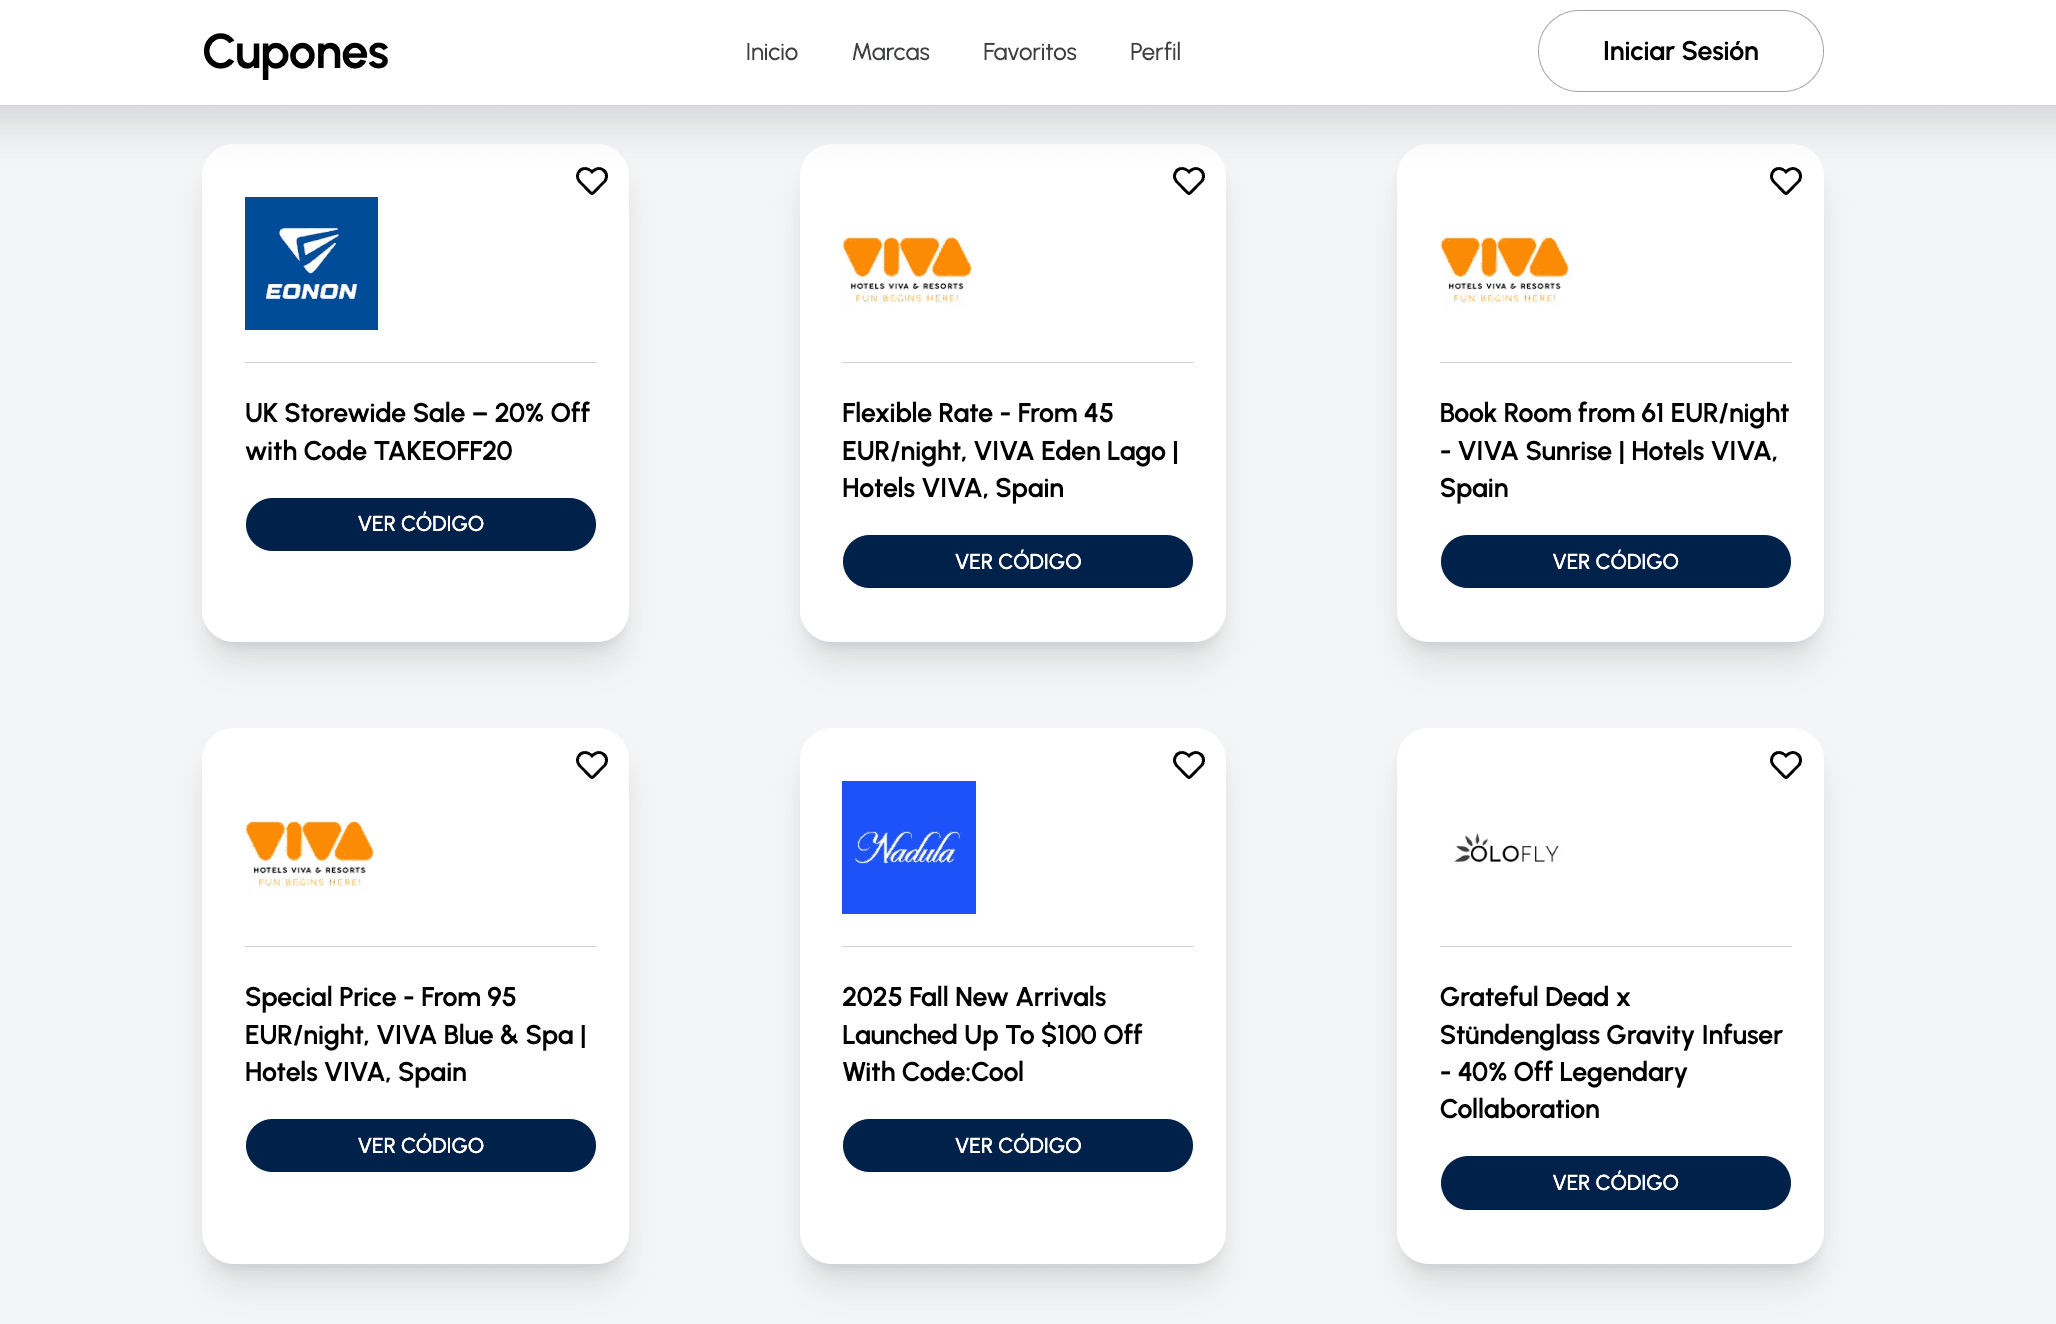This screenshot has height=1324, width=2056.
Task: Open the Marcas menu item
Action: (x=890, y=52)
